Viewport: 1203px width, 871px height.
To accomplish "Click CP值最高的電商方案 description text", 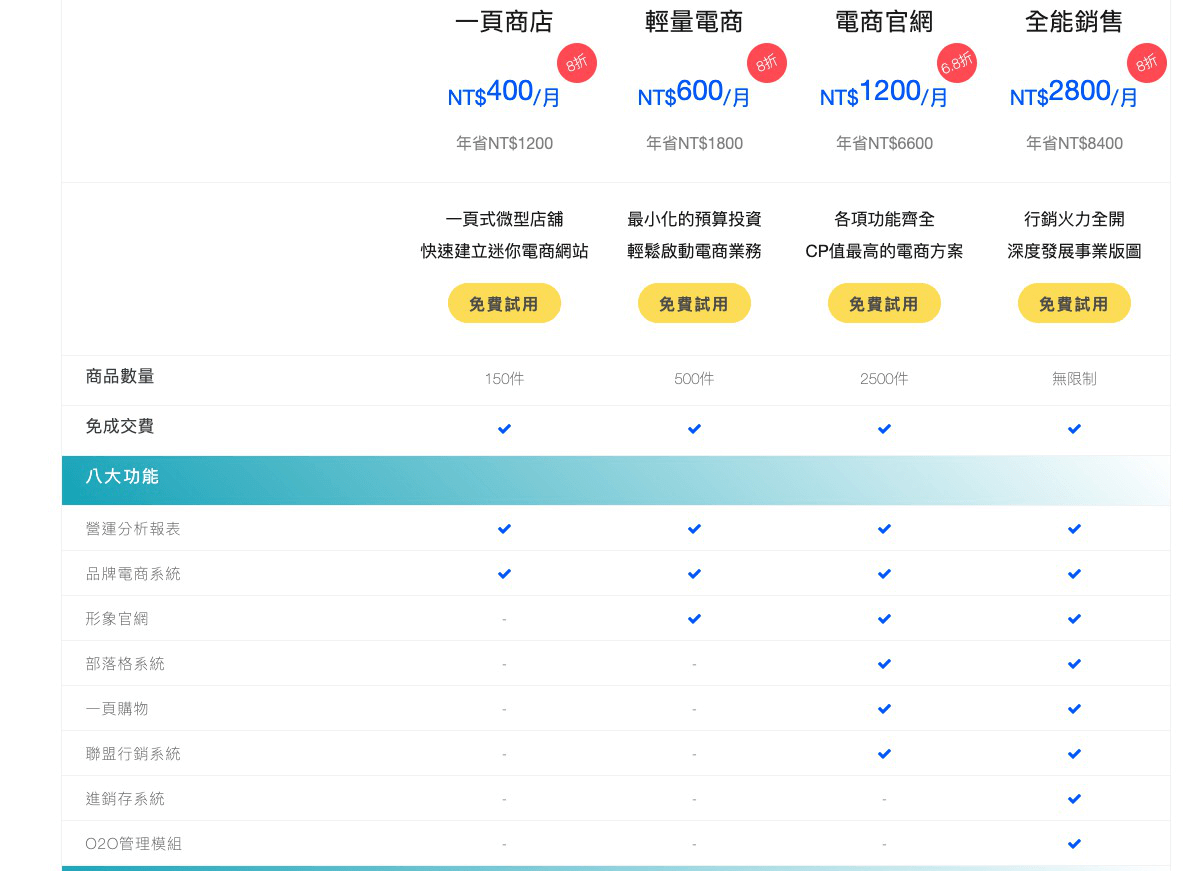I will coord(884,252).
